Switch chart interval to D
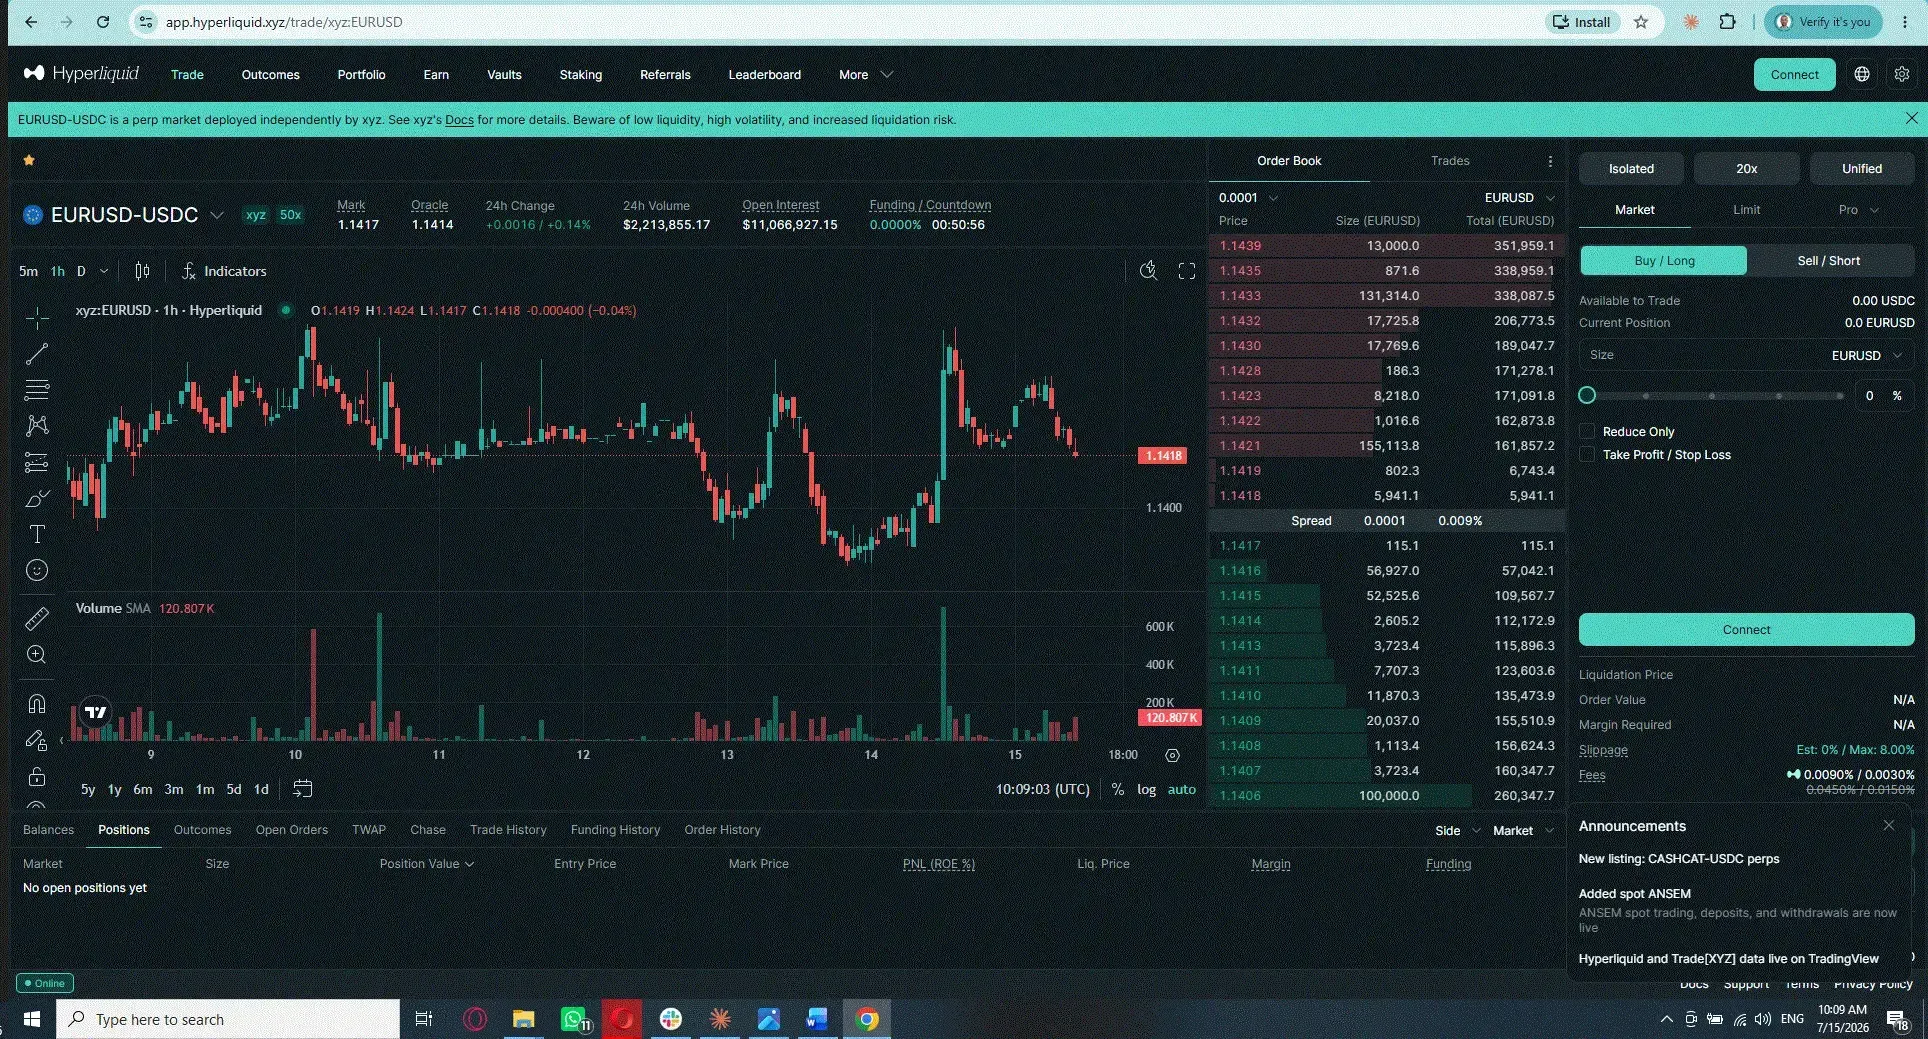The width and height of the screenshot is (1928, 1039). (x=81, y=271)
